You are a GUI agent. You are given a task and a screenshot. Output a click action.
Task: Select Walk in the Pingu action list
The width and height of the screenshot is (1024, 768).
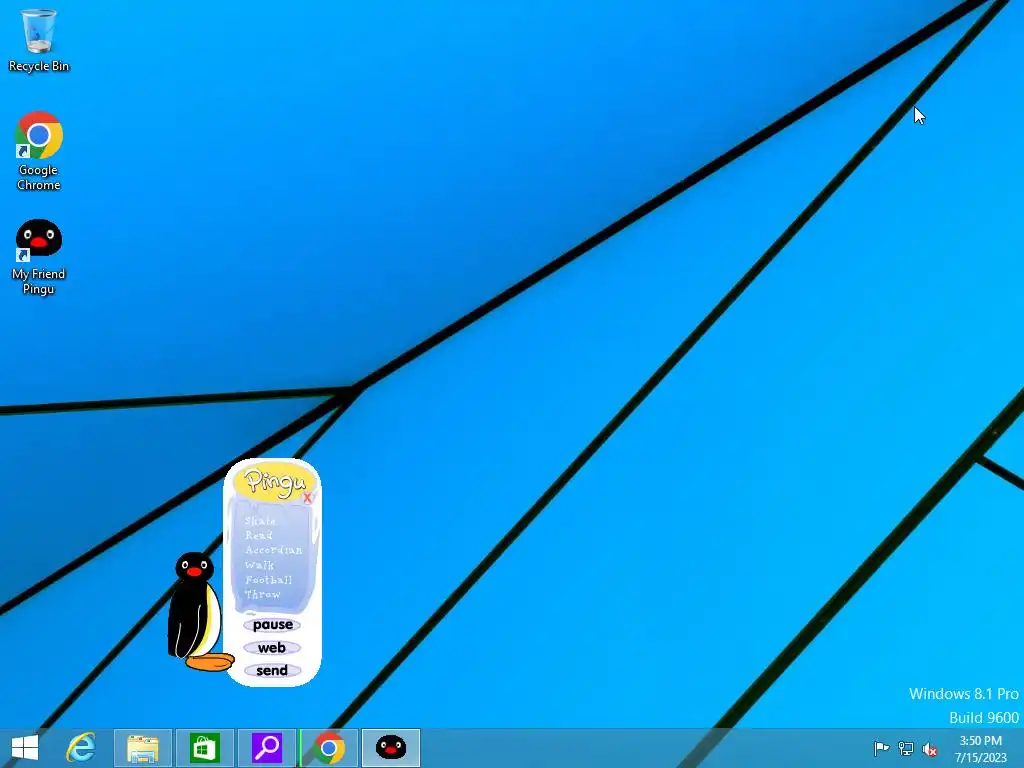tap(259, 565)
